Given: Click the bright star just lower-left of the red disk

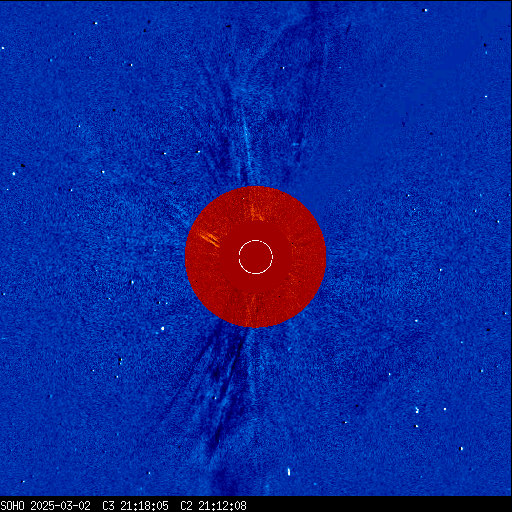Looking at the screenshot, I should point(163,329).
